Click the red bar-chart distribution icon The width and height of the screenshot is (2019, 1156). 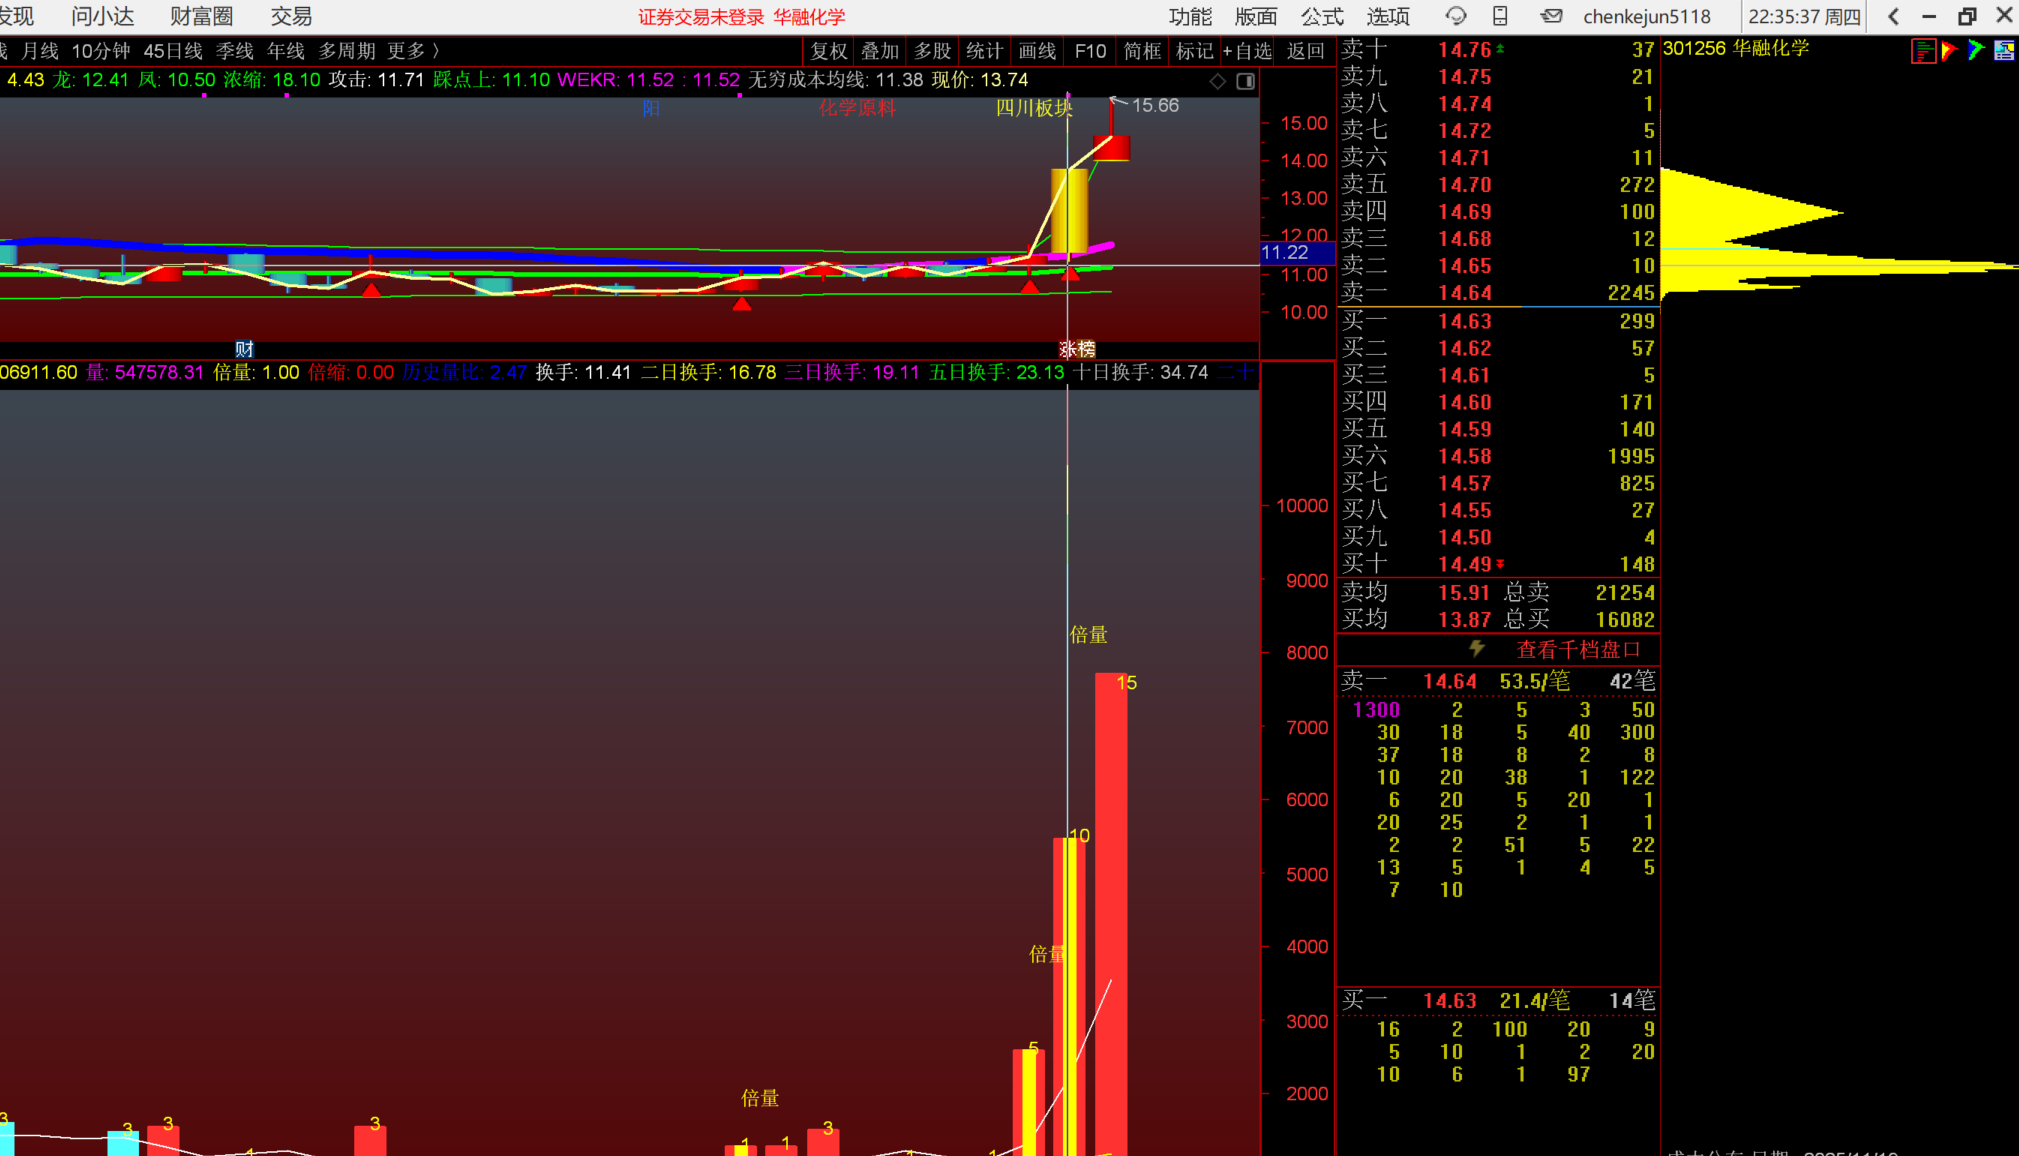[1922, 51]
